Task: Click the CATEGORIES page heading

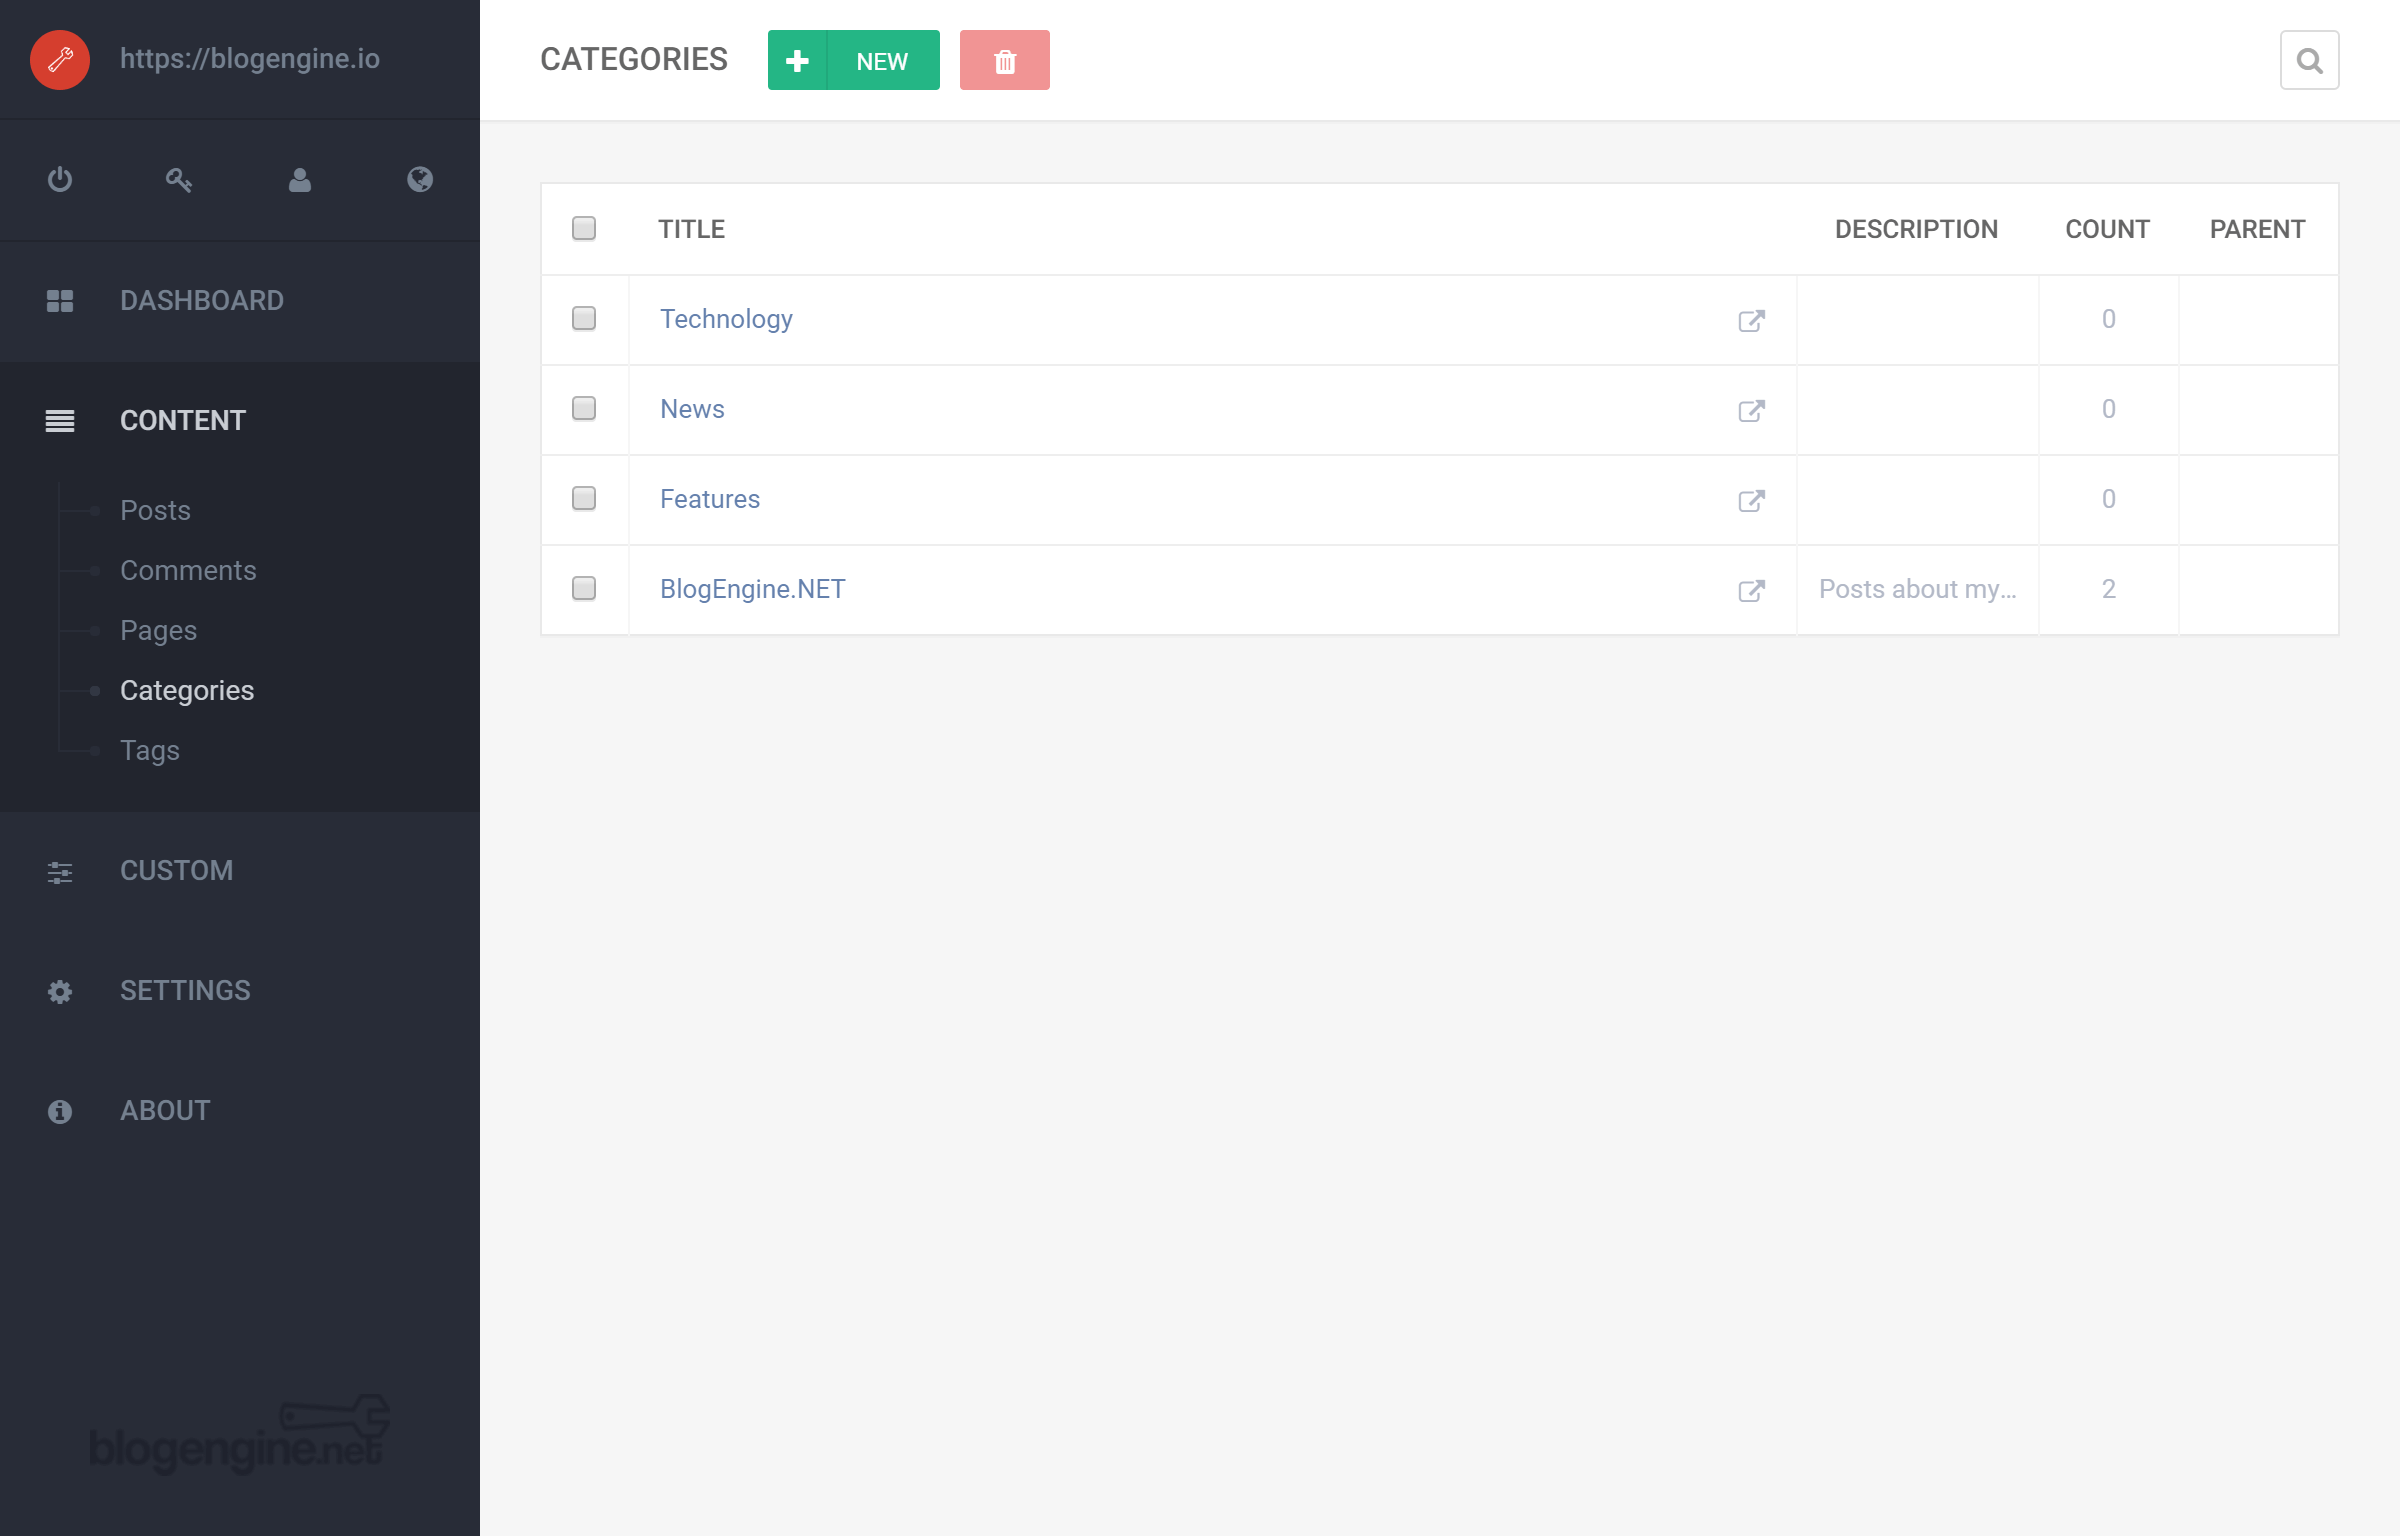Action: click(x=634, y=59)
